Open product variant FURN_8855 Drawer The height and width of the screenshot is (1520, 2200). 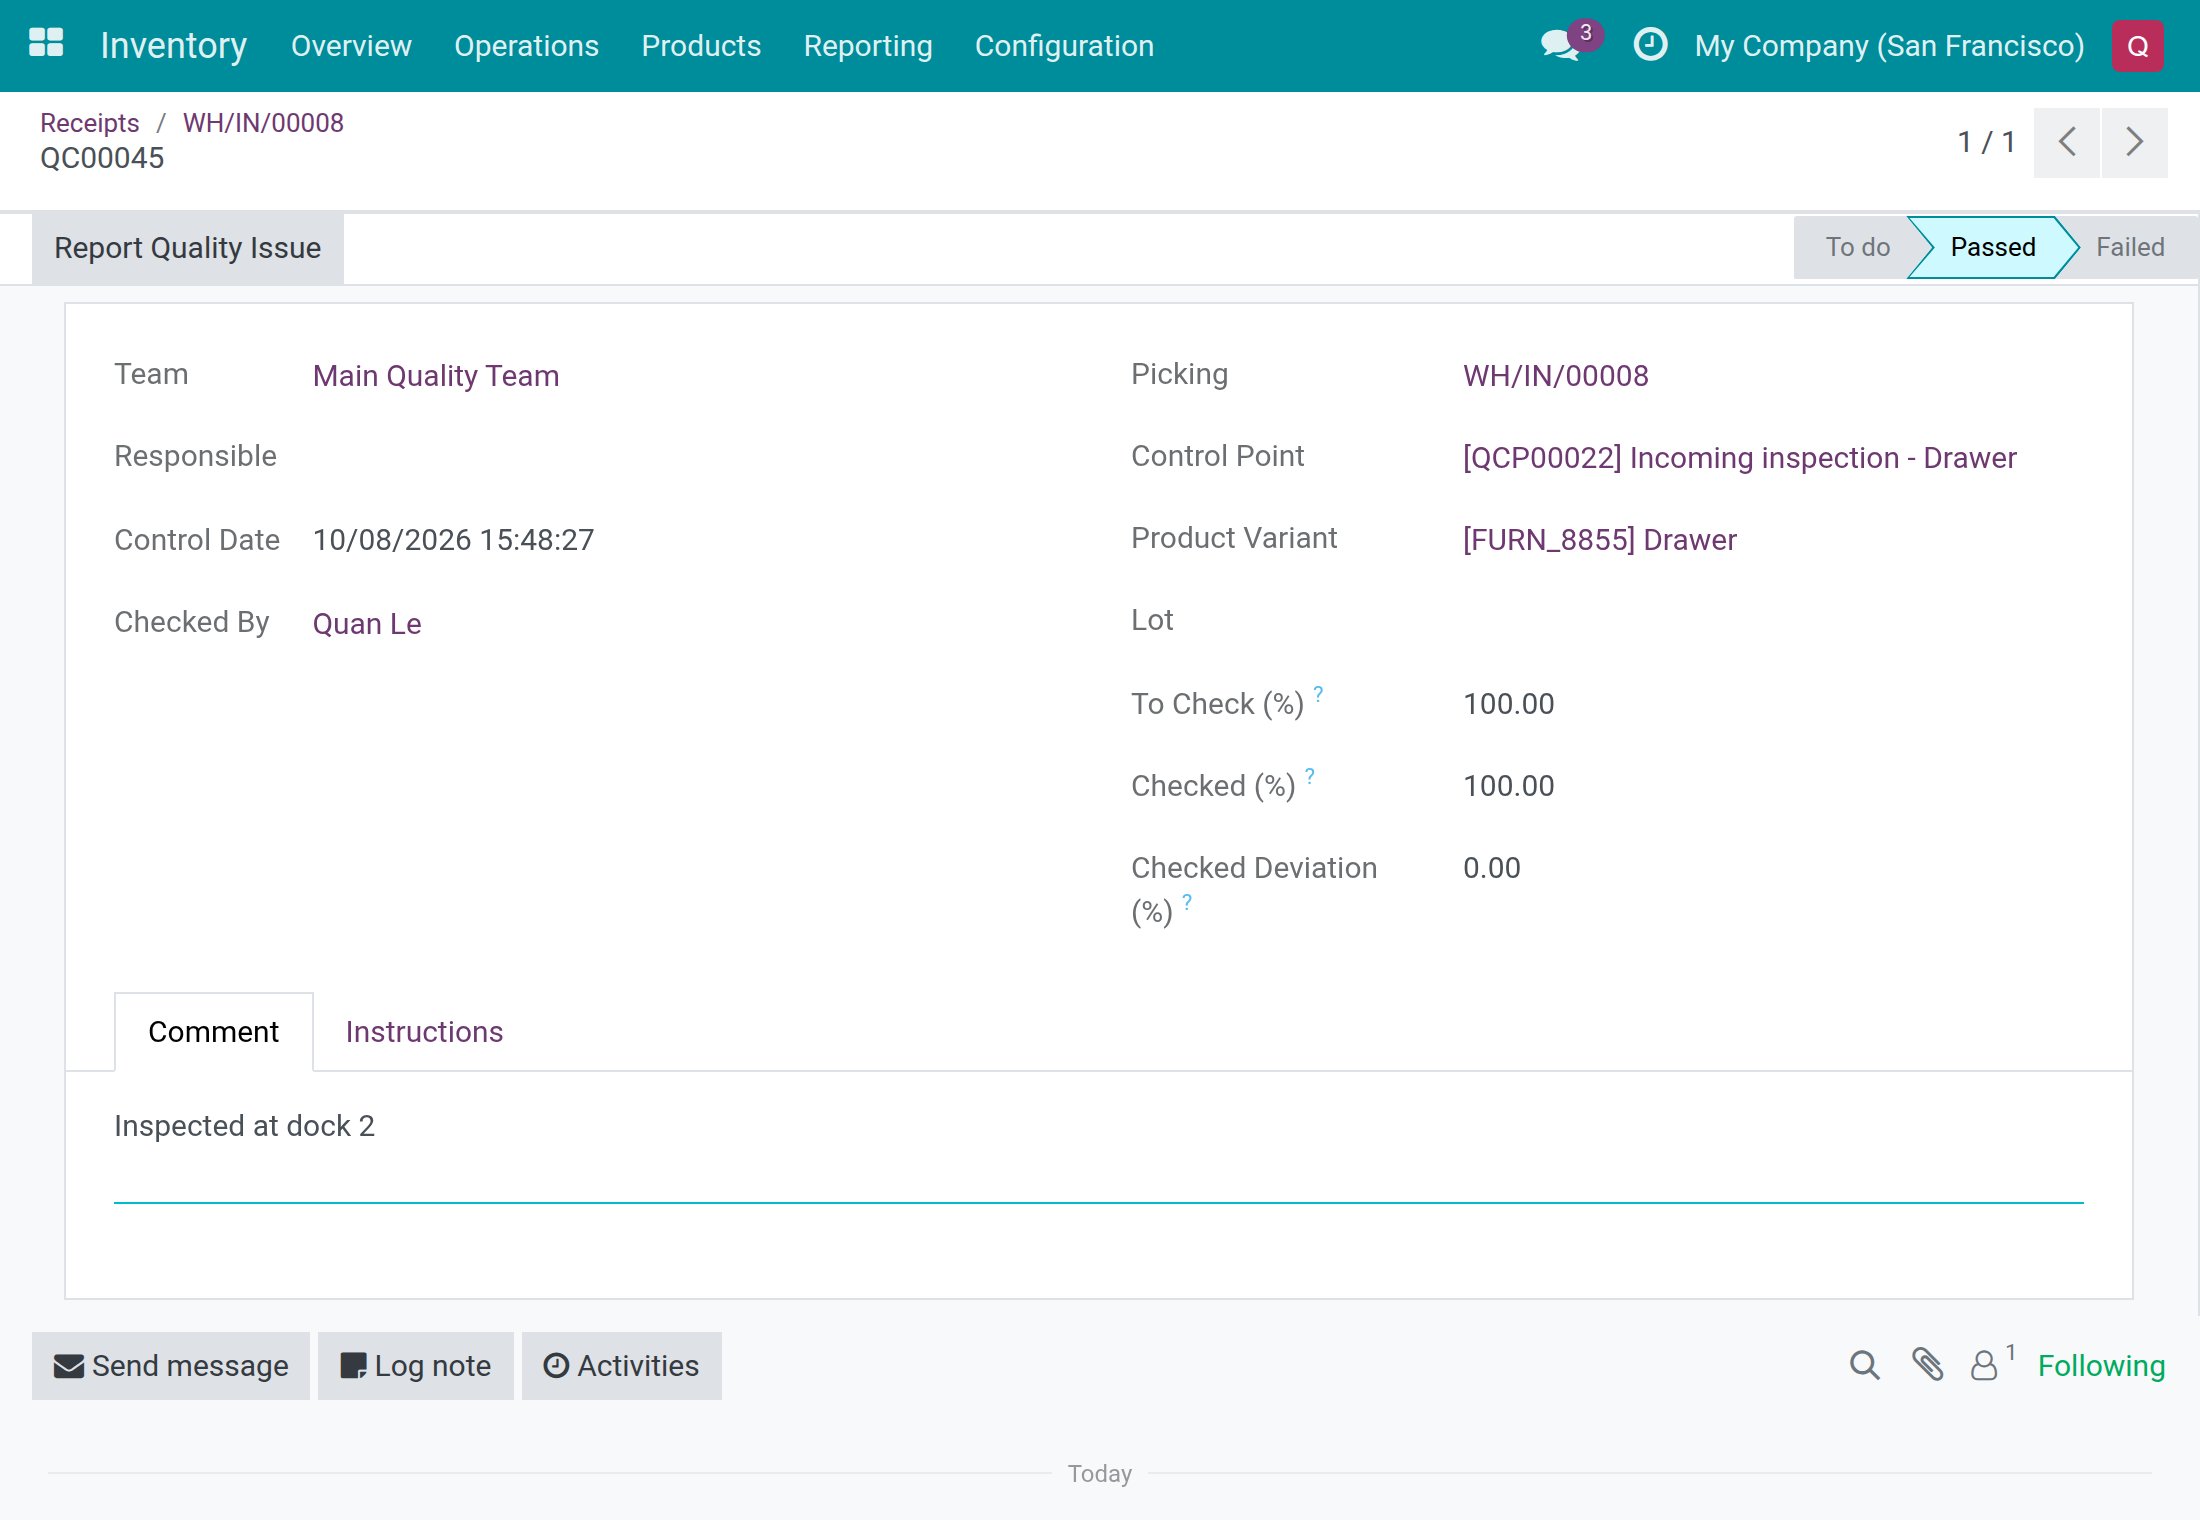1599,540
